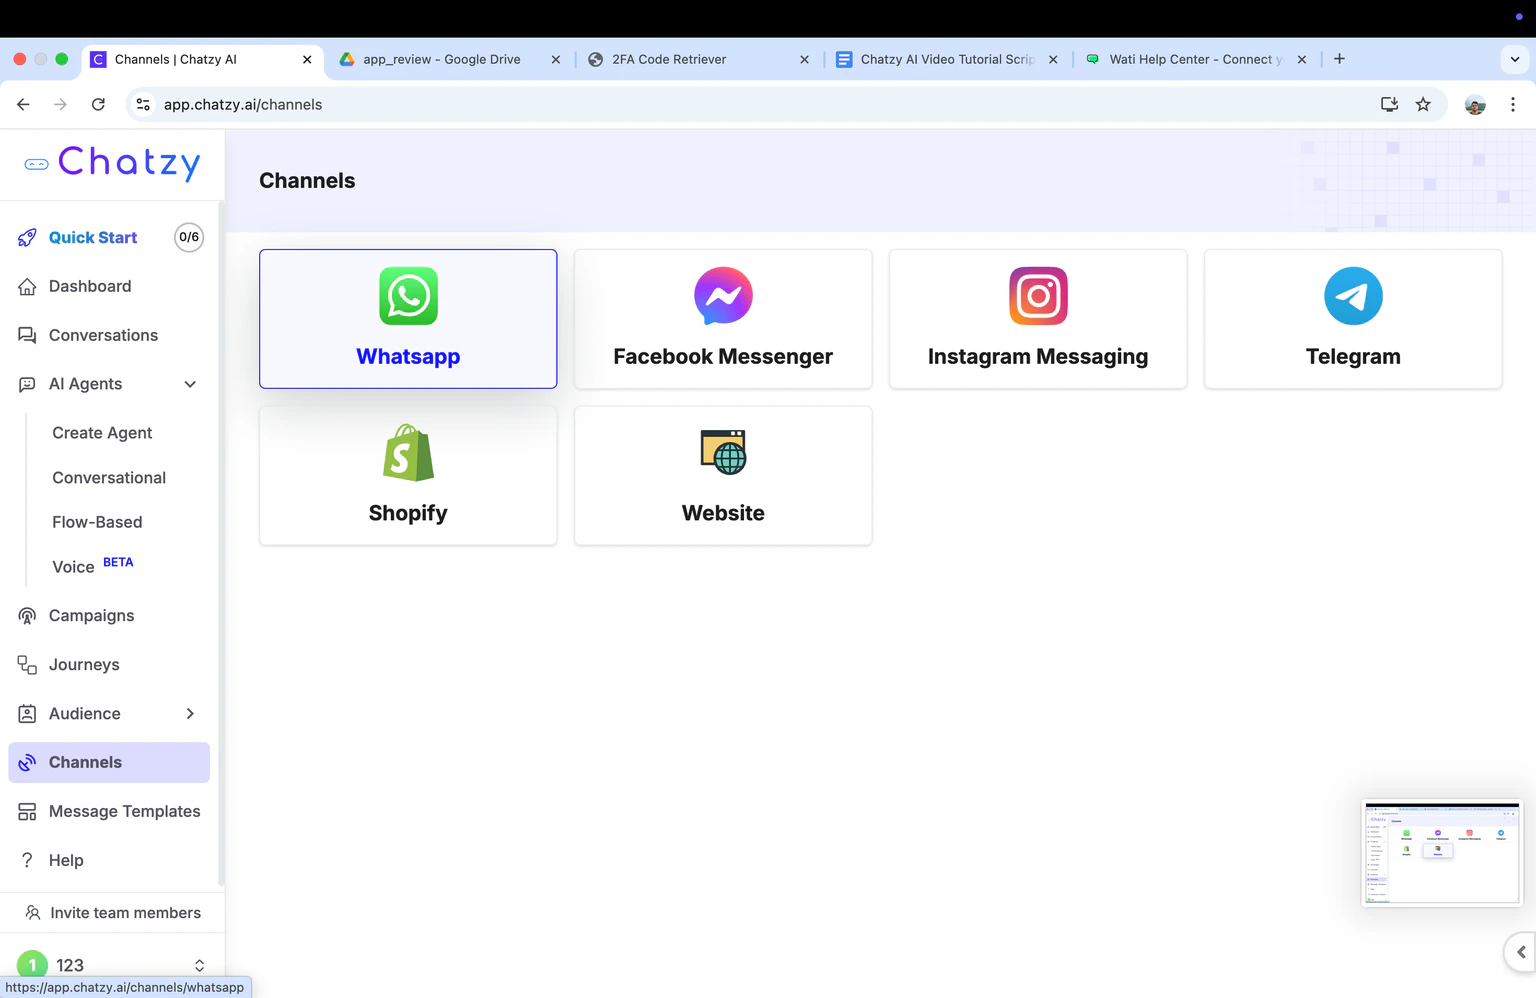The width and height of the screenshot is (1536, 998).
Task: Click the Audience contacts icon
Action: tap(27, 714)
